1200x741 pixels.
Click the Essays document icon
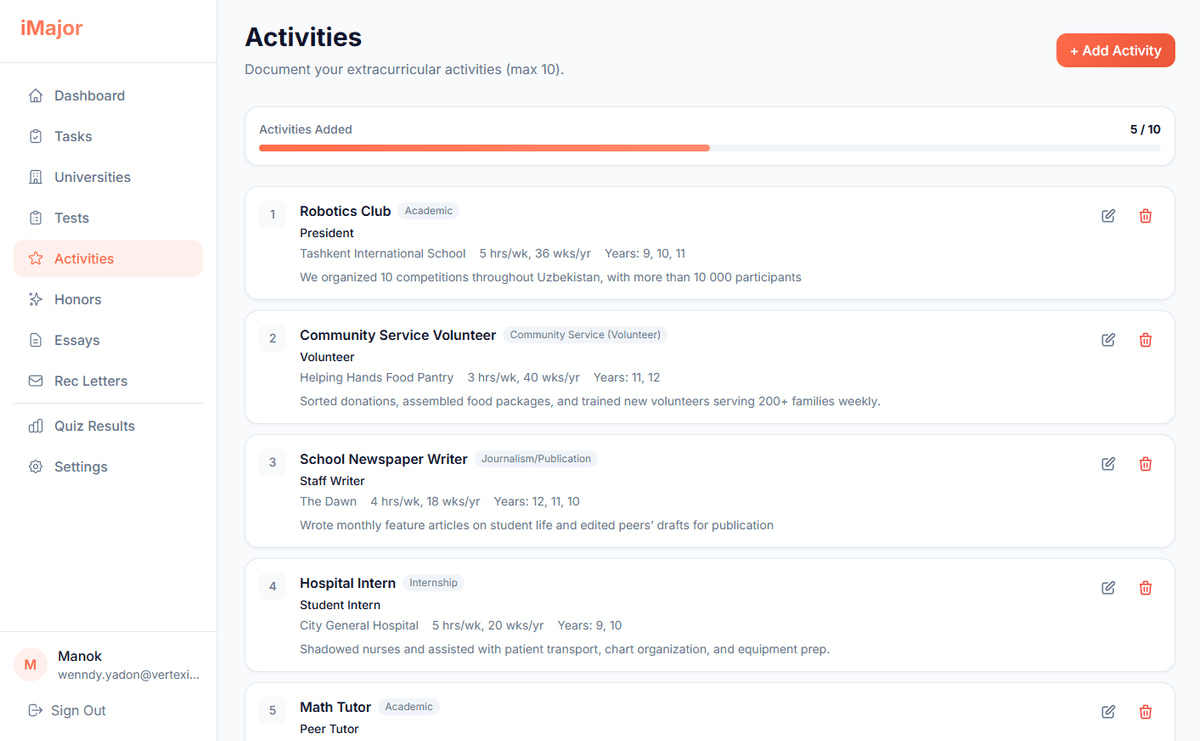33,340
